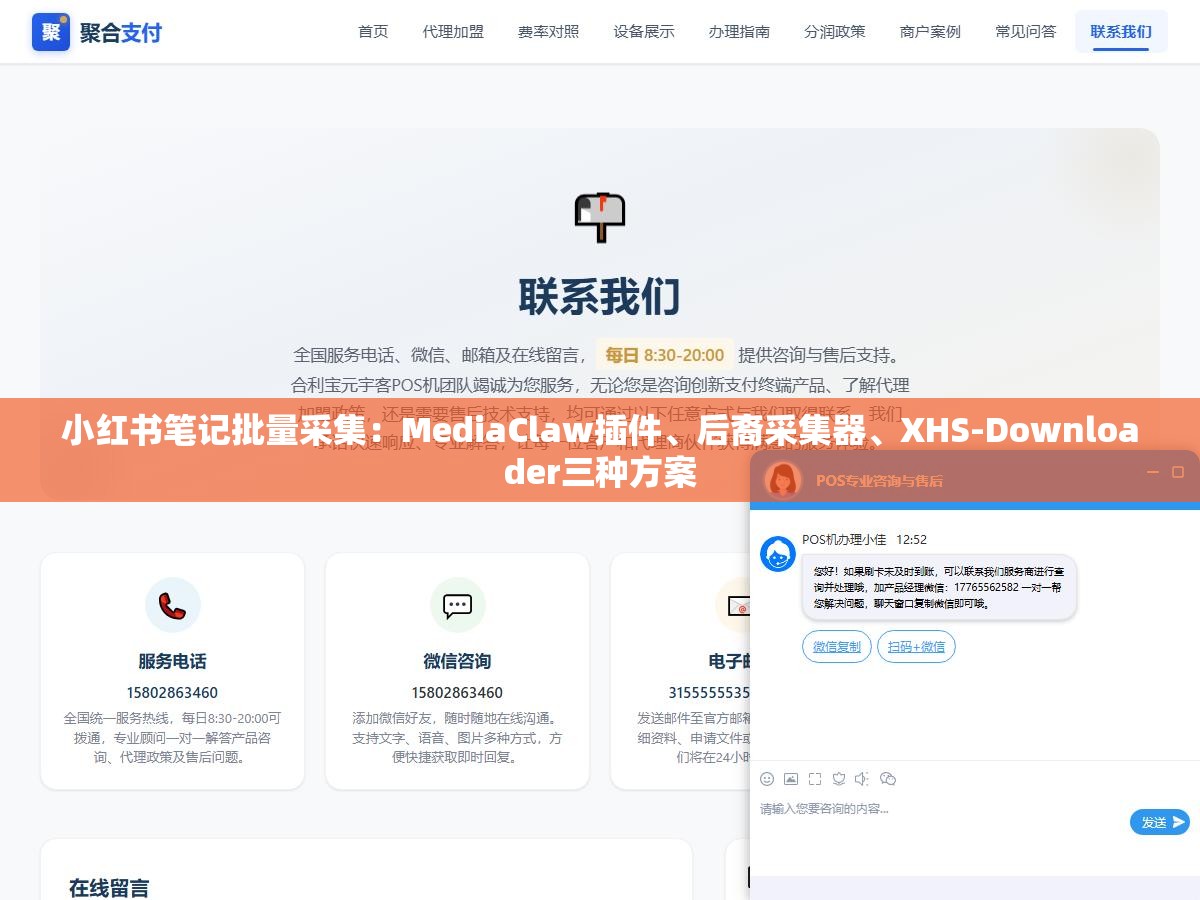Click the WeChat icon in chat toolbar
This screenshot has width=1200, height=900.
point(888,779)
